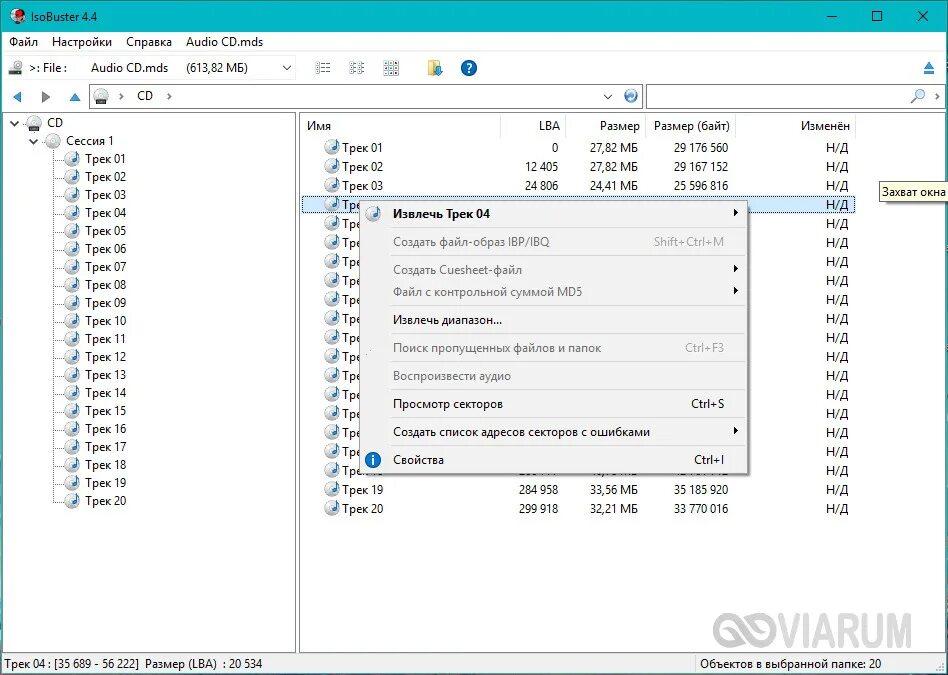
Task: Expand sector error list submenu arrow
Action: (735, 431)
